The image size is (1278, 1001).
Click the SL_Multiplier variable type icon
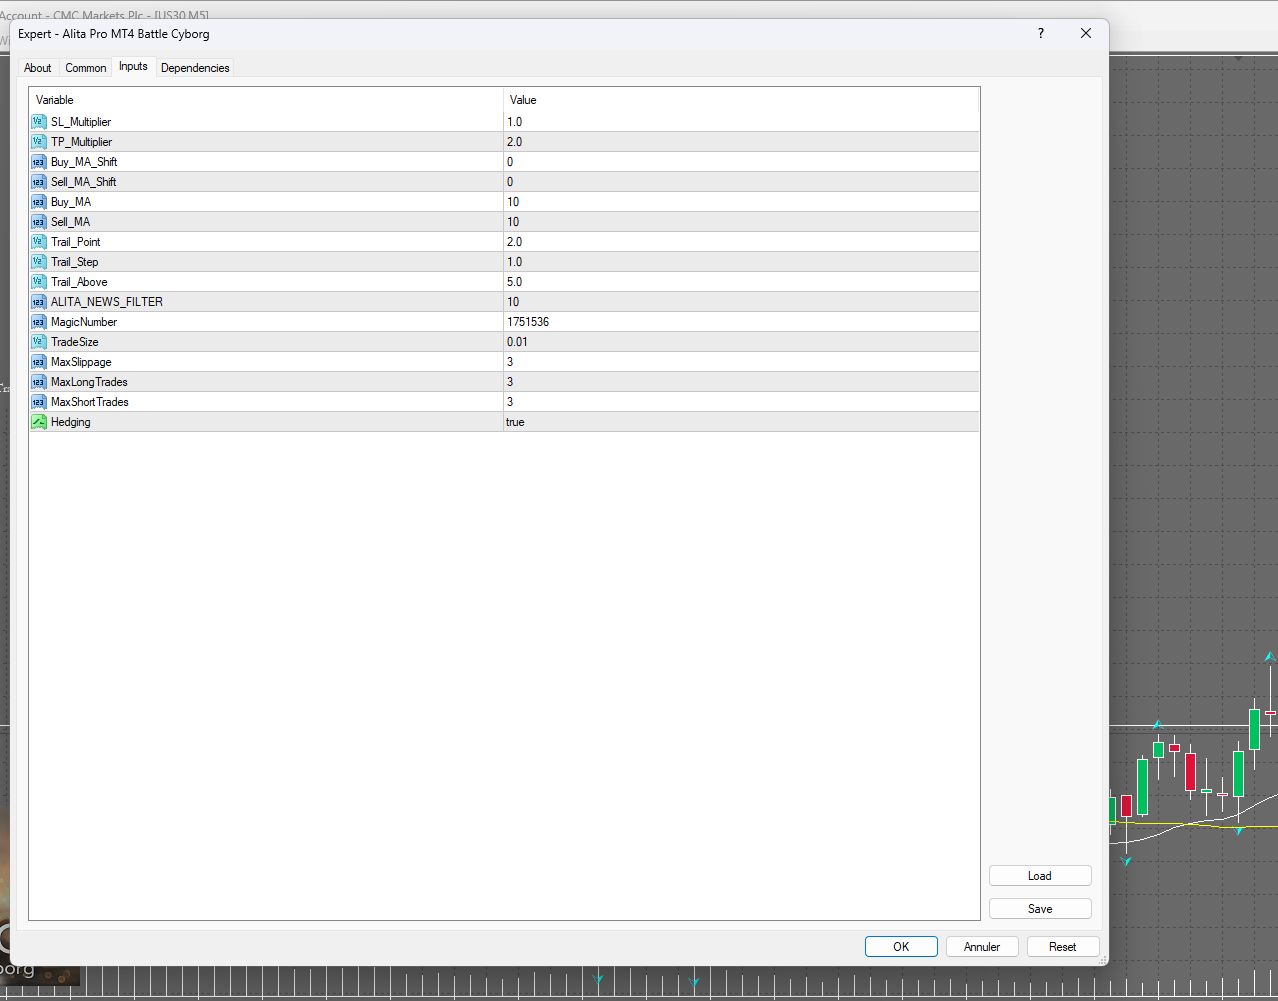39,122
